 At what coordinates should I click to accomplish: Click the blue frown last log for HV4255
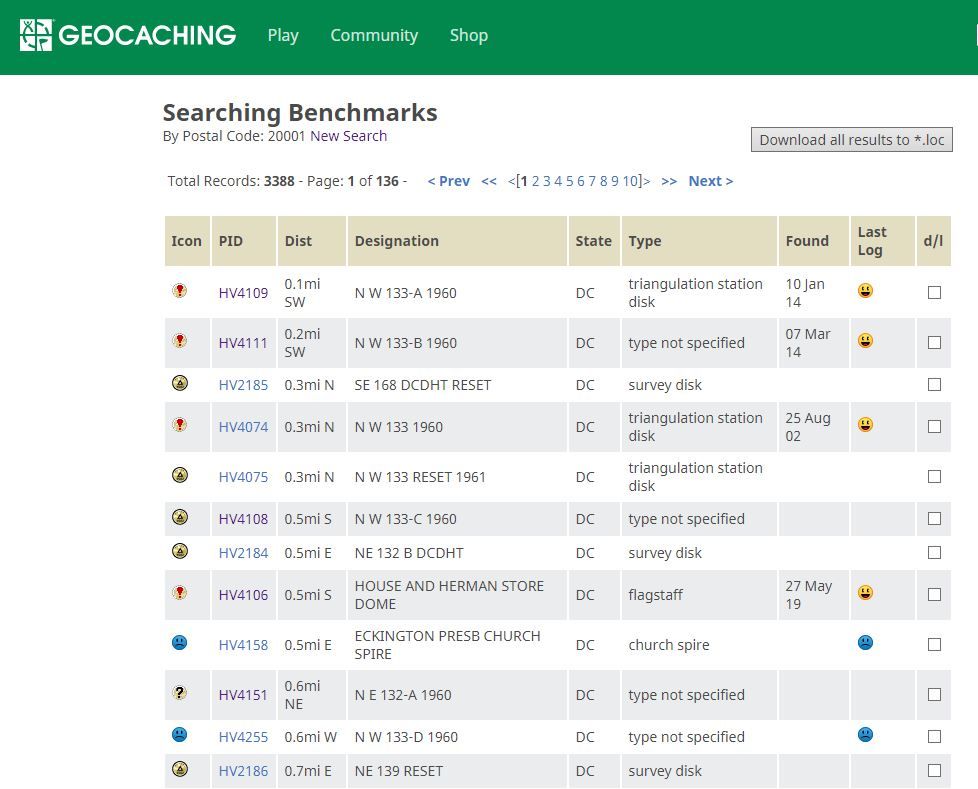(x=865, y=735)
